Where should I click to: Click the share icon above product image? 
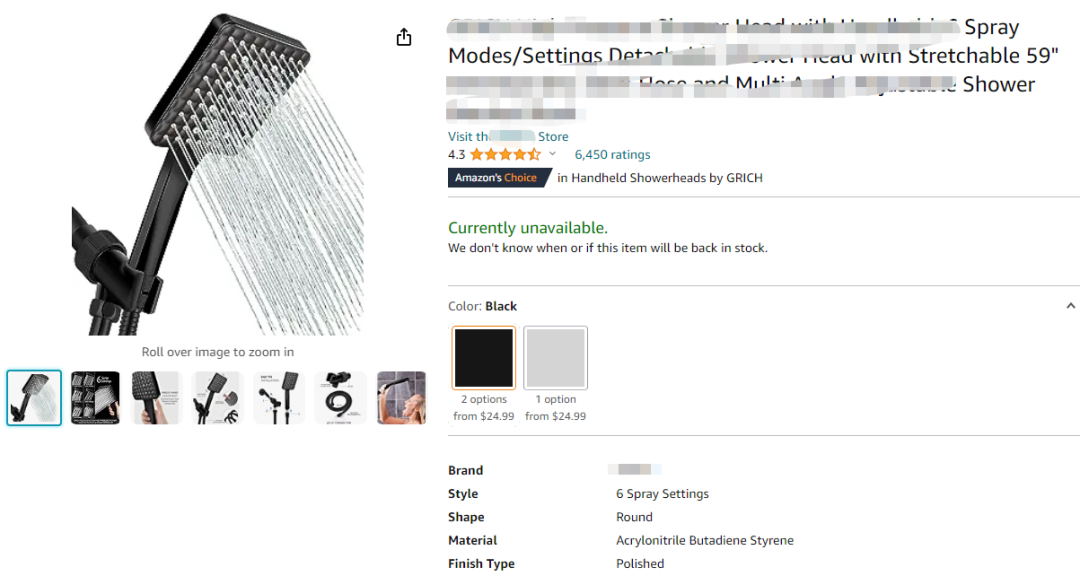404,37
